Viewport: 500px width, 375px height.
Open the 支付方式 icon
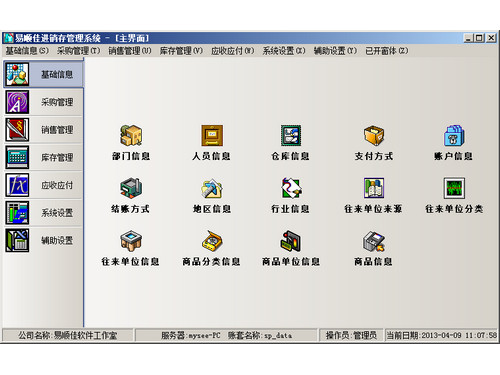pos(374,135)
